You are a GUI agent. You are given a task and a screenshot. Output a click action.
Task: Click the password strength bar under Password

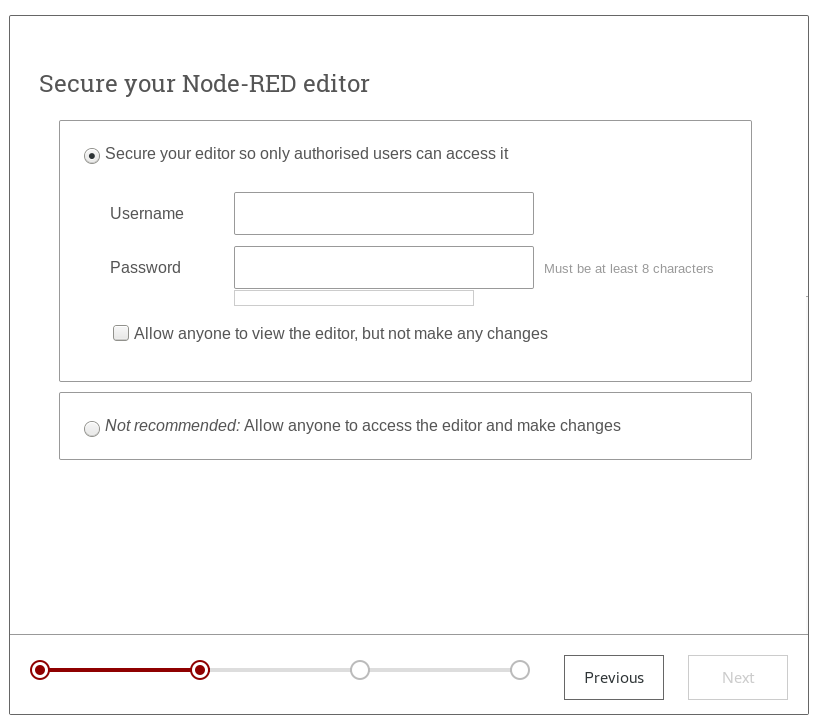[354, 298]
